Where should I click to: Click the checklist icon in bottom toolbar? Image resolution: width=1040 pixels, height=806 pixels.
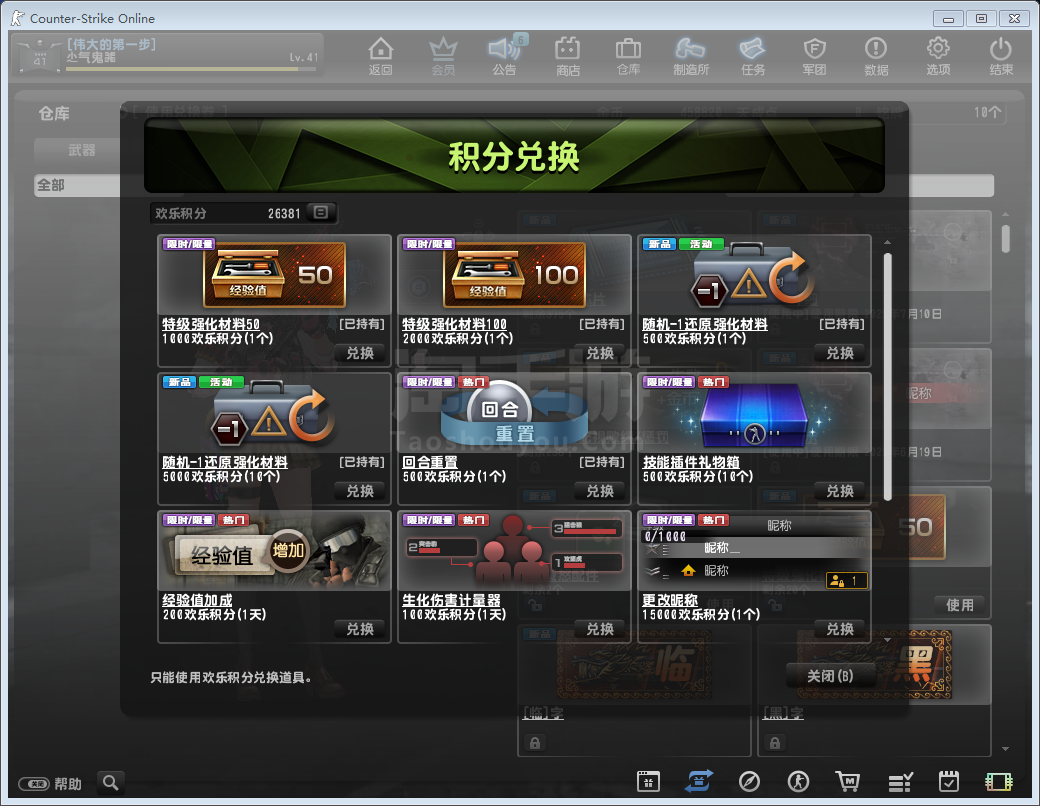coord(900,782)
